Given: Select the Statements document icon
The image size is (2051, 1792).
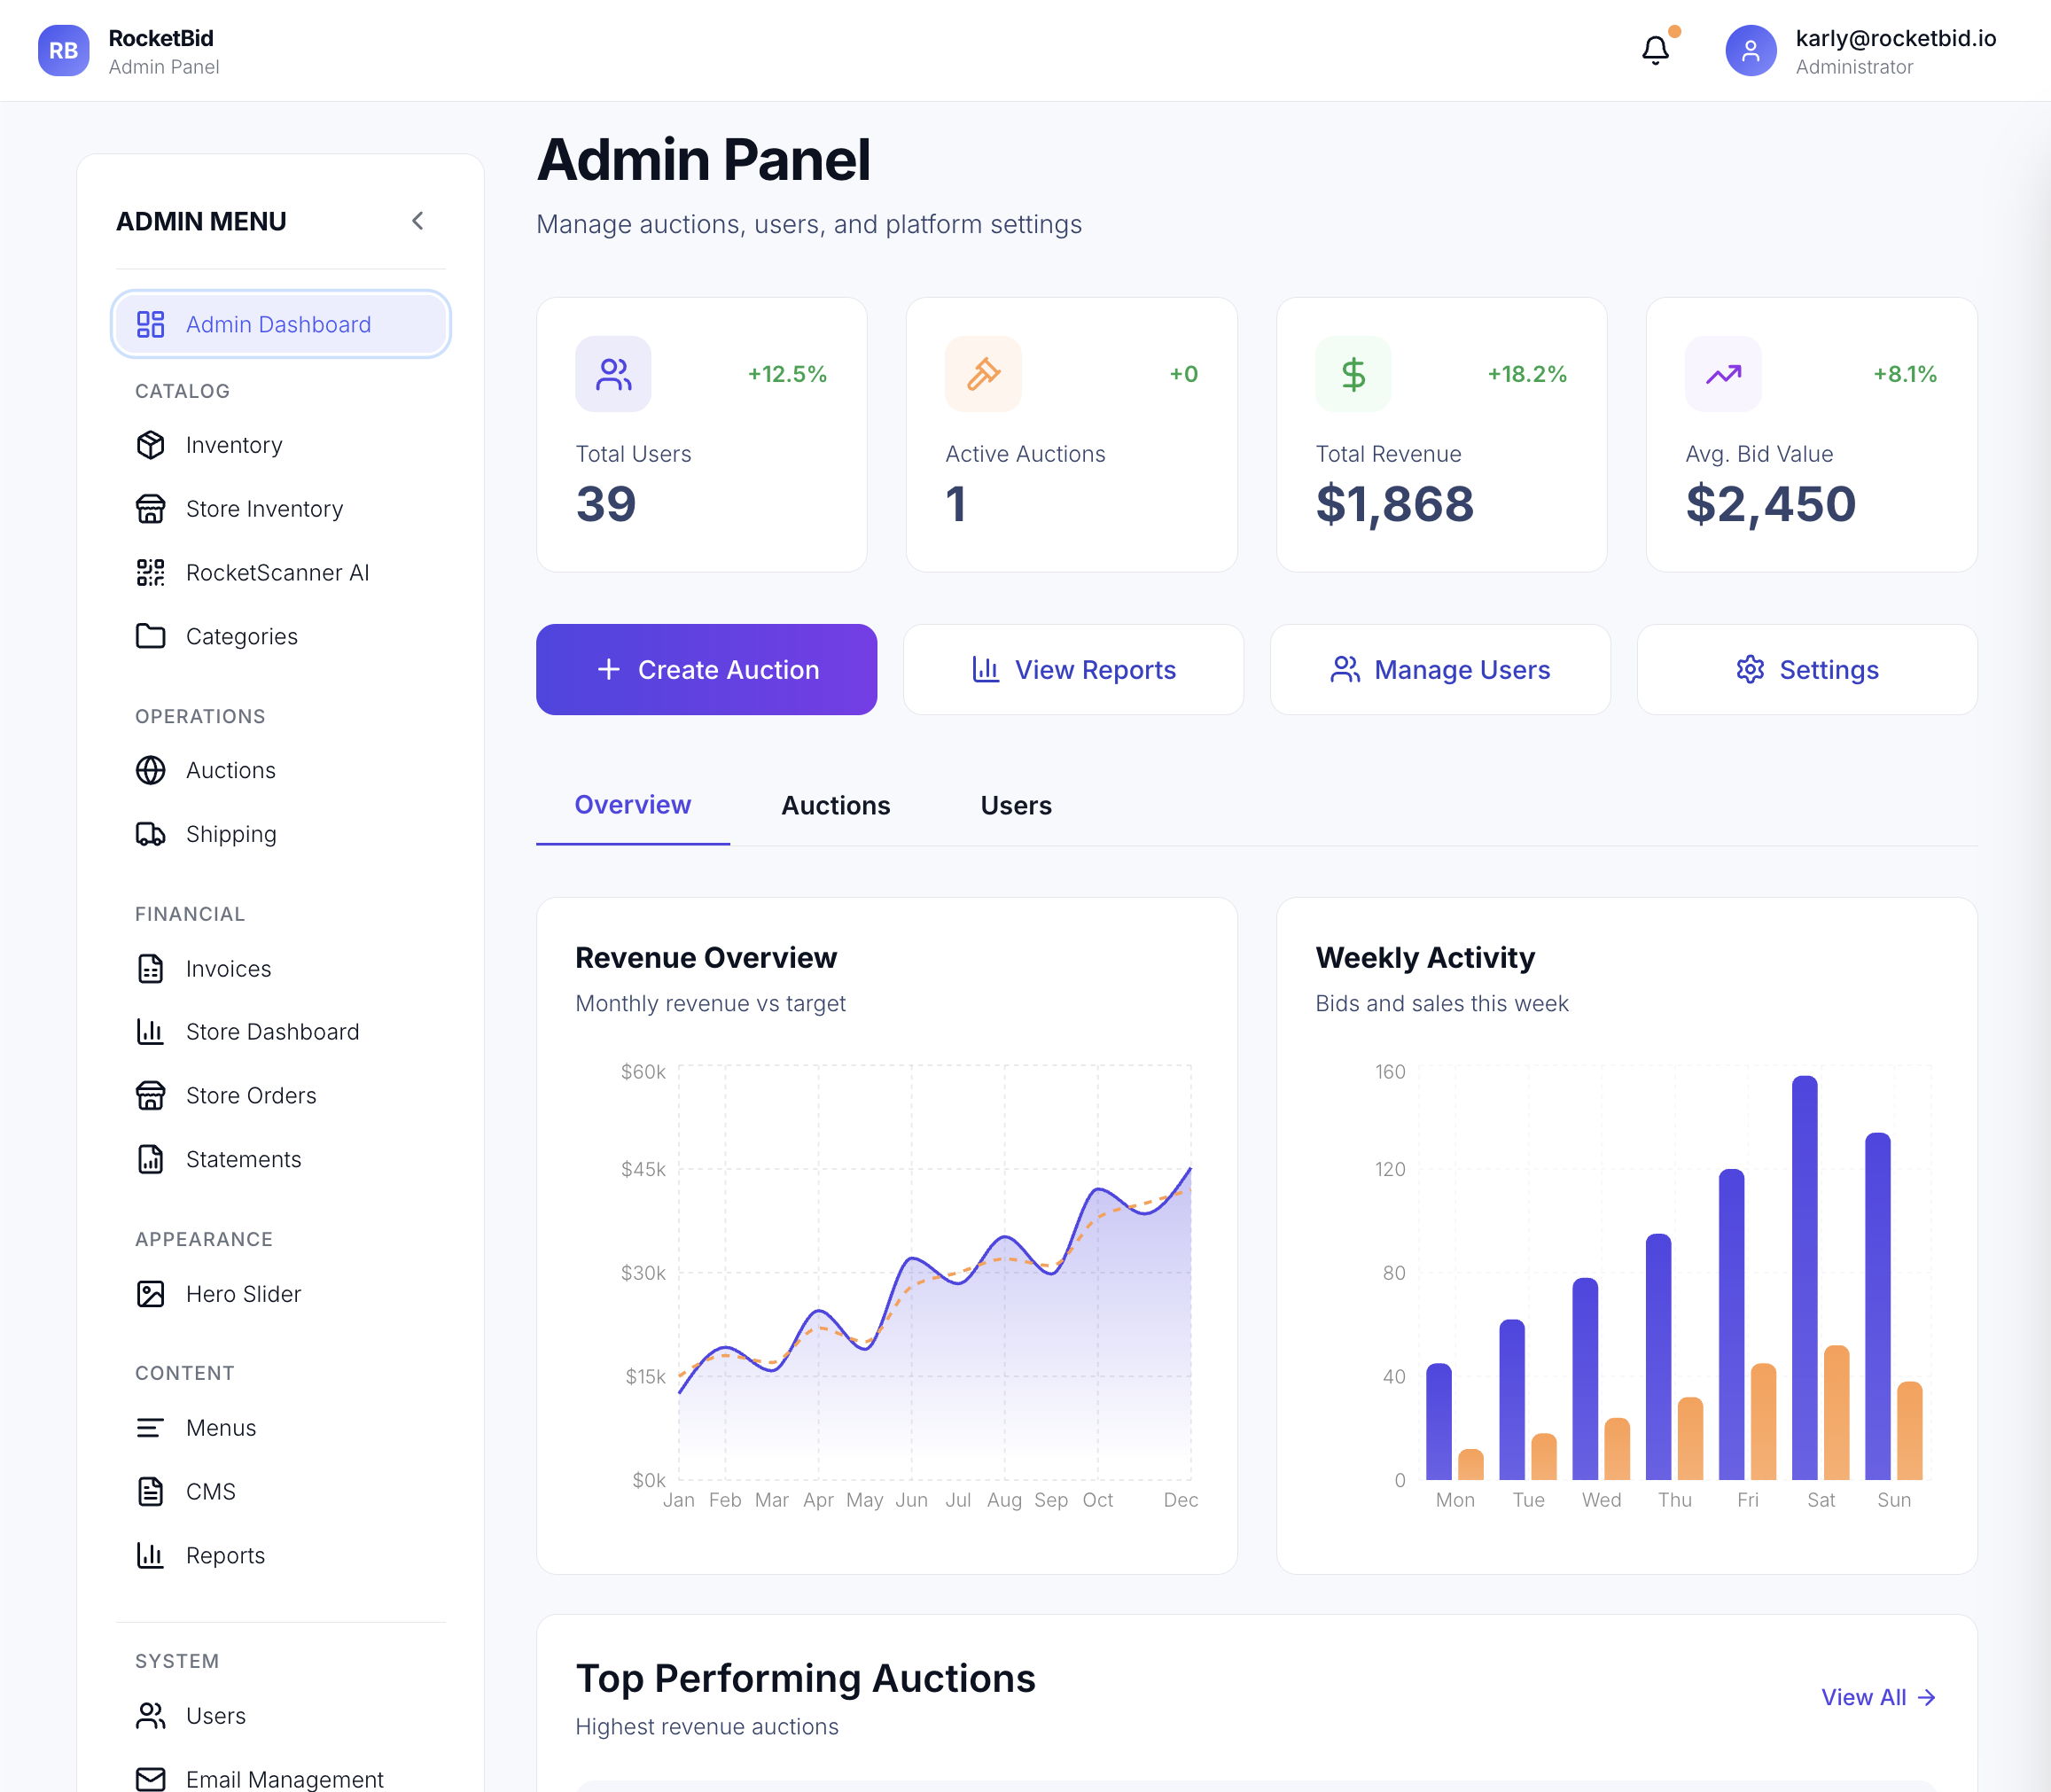Looking at the screenshot, I should tap(151, 1159).
